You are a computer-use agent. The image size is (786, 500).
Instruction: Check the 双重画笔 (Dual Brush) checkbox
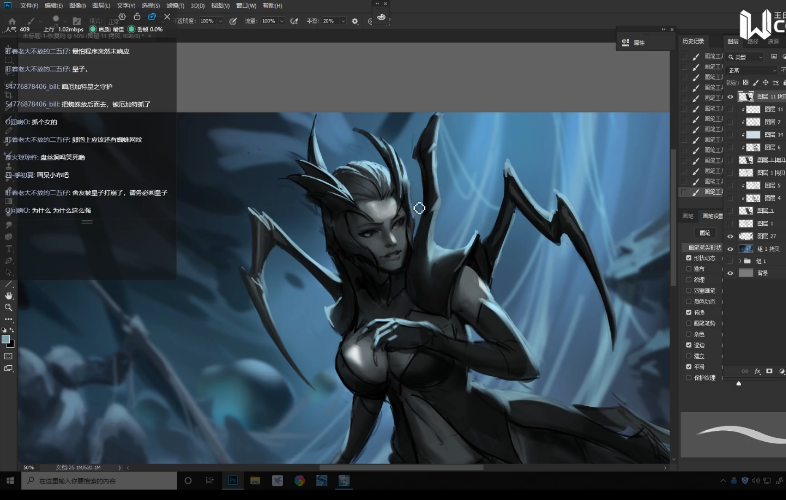coord(689,290)
